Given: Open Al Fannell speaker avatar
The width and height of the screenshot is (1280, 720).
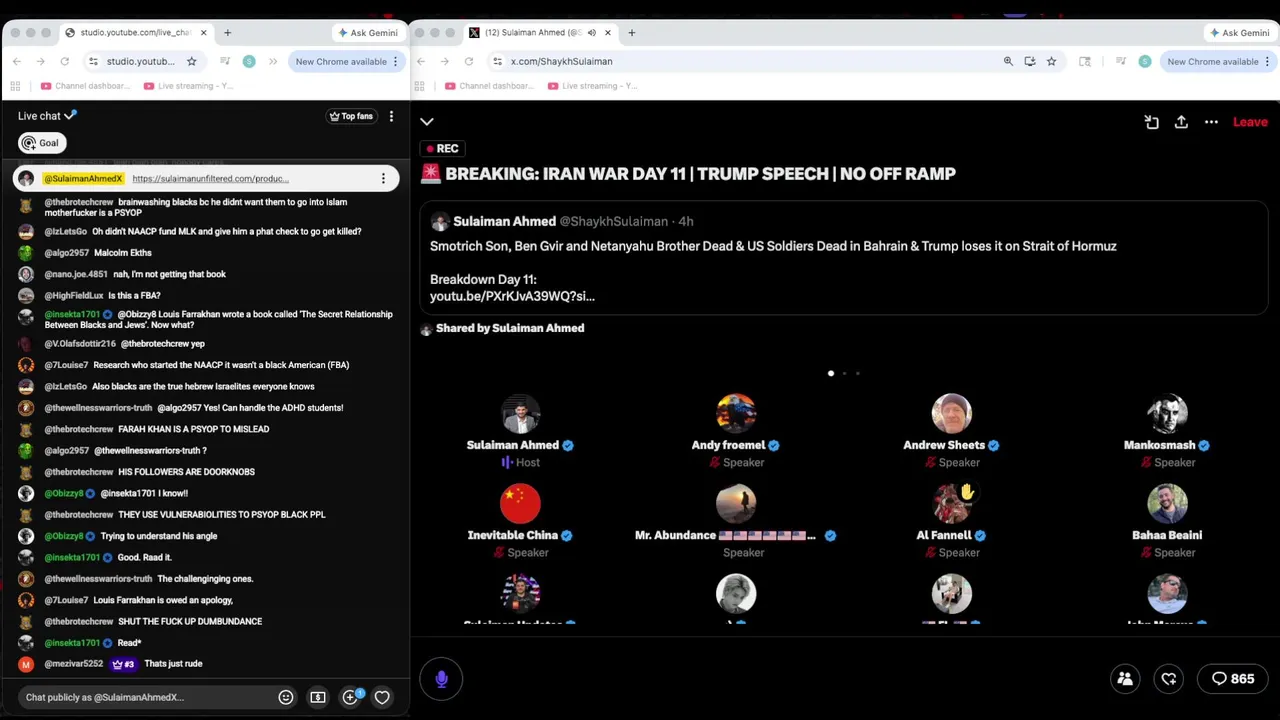Looking at the screenshot, I should [x=952, y=504].
